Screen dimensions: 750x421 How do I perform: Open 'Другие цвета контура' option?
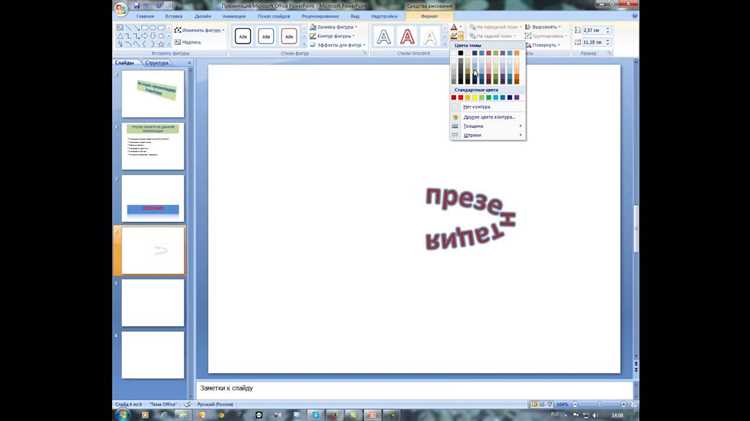click(489, 116)
